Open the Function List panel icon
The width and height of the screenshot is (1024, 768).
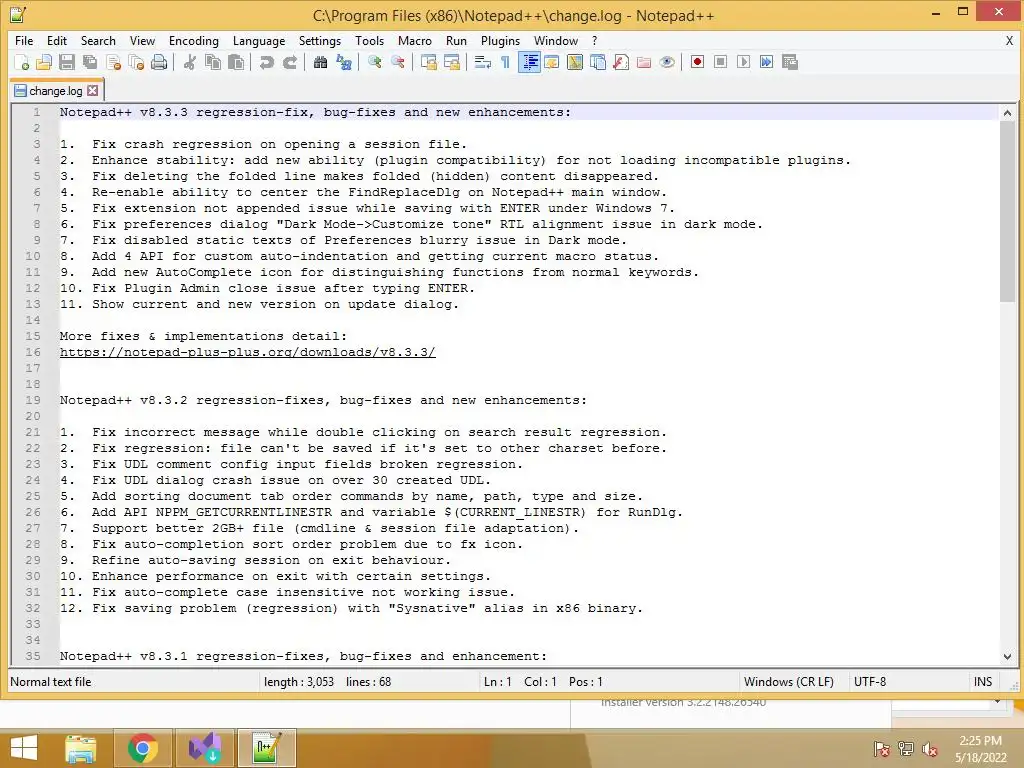point(621,62)
